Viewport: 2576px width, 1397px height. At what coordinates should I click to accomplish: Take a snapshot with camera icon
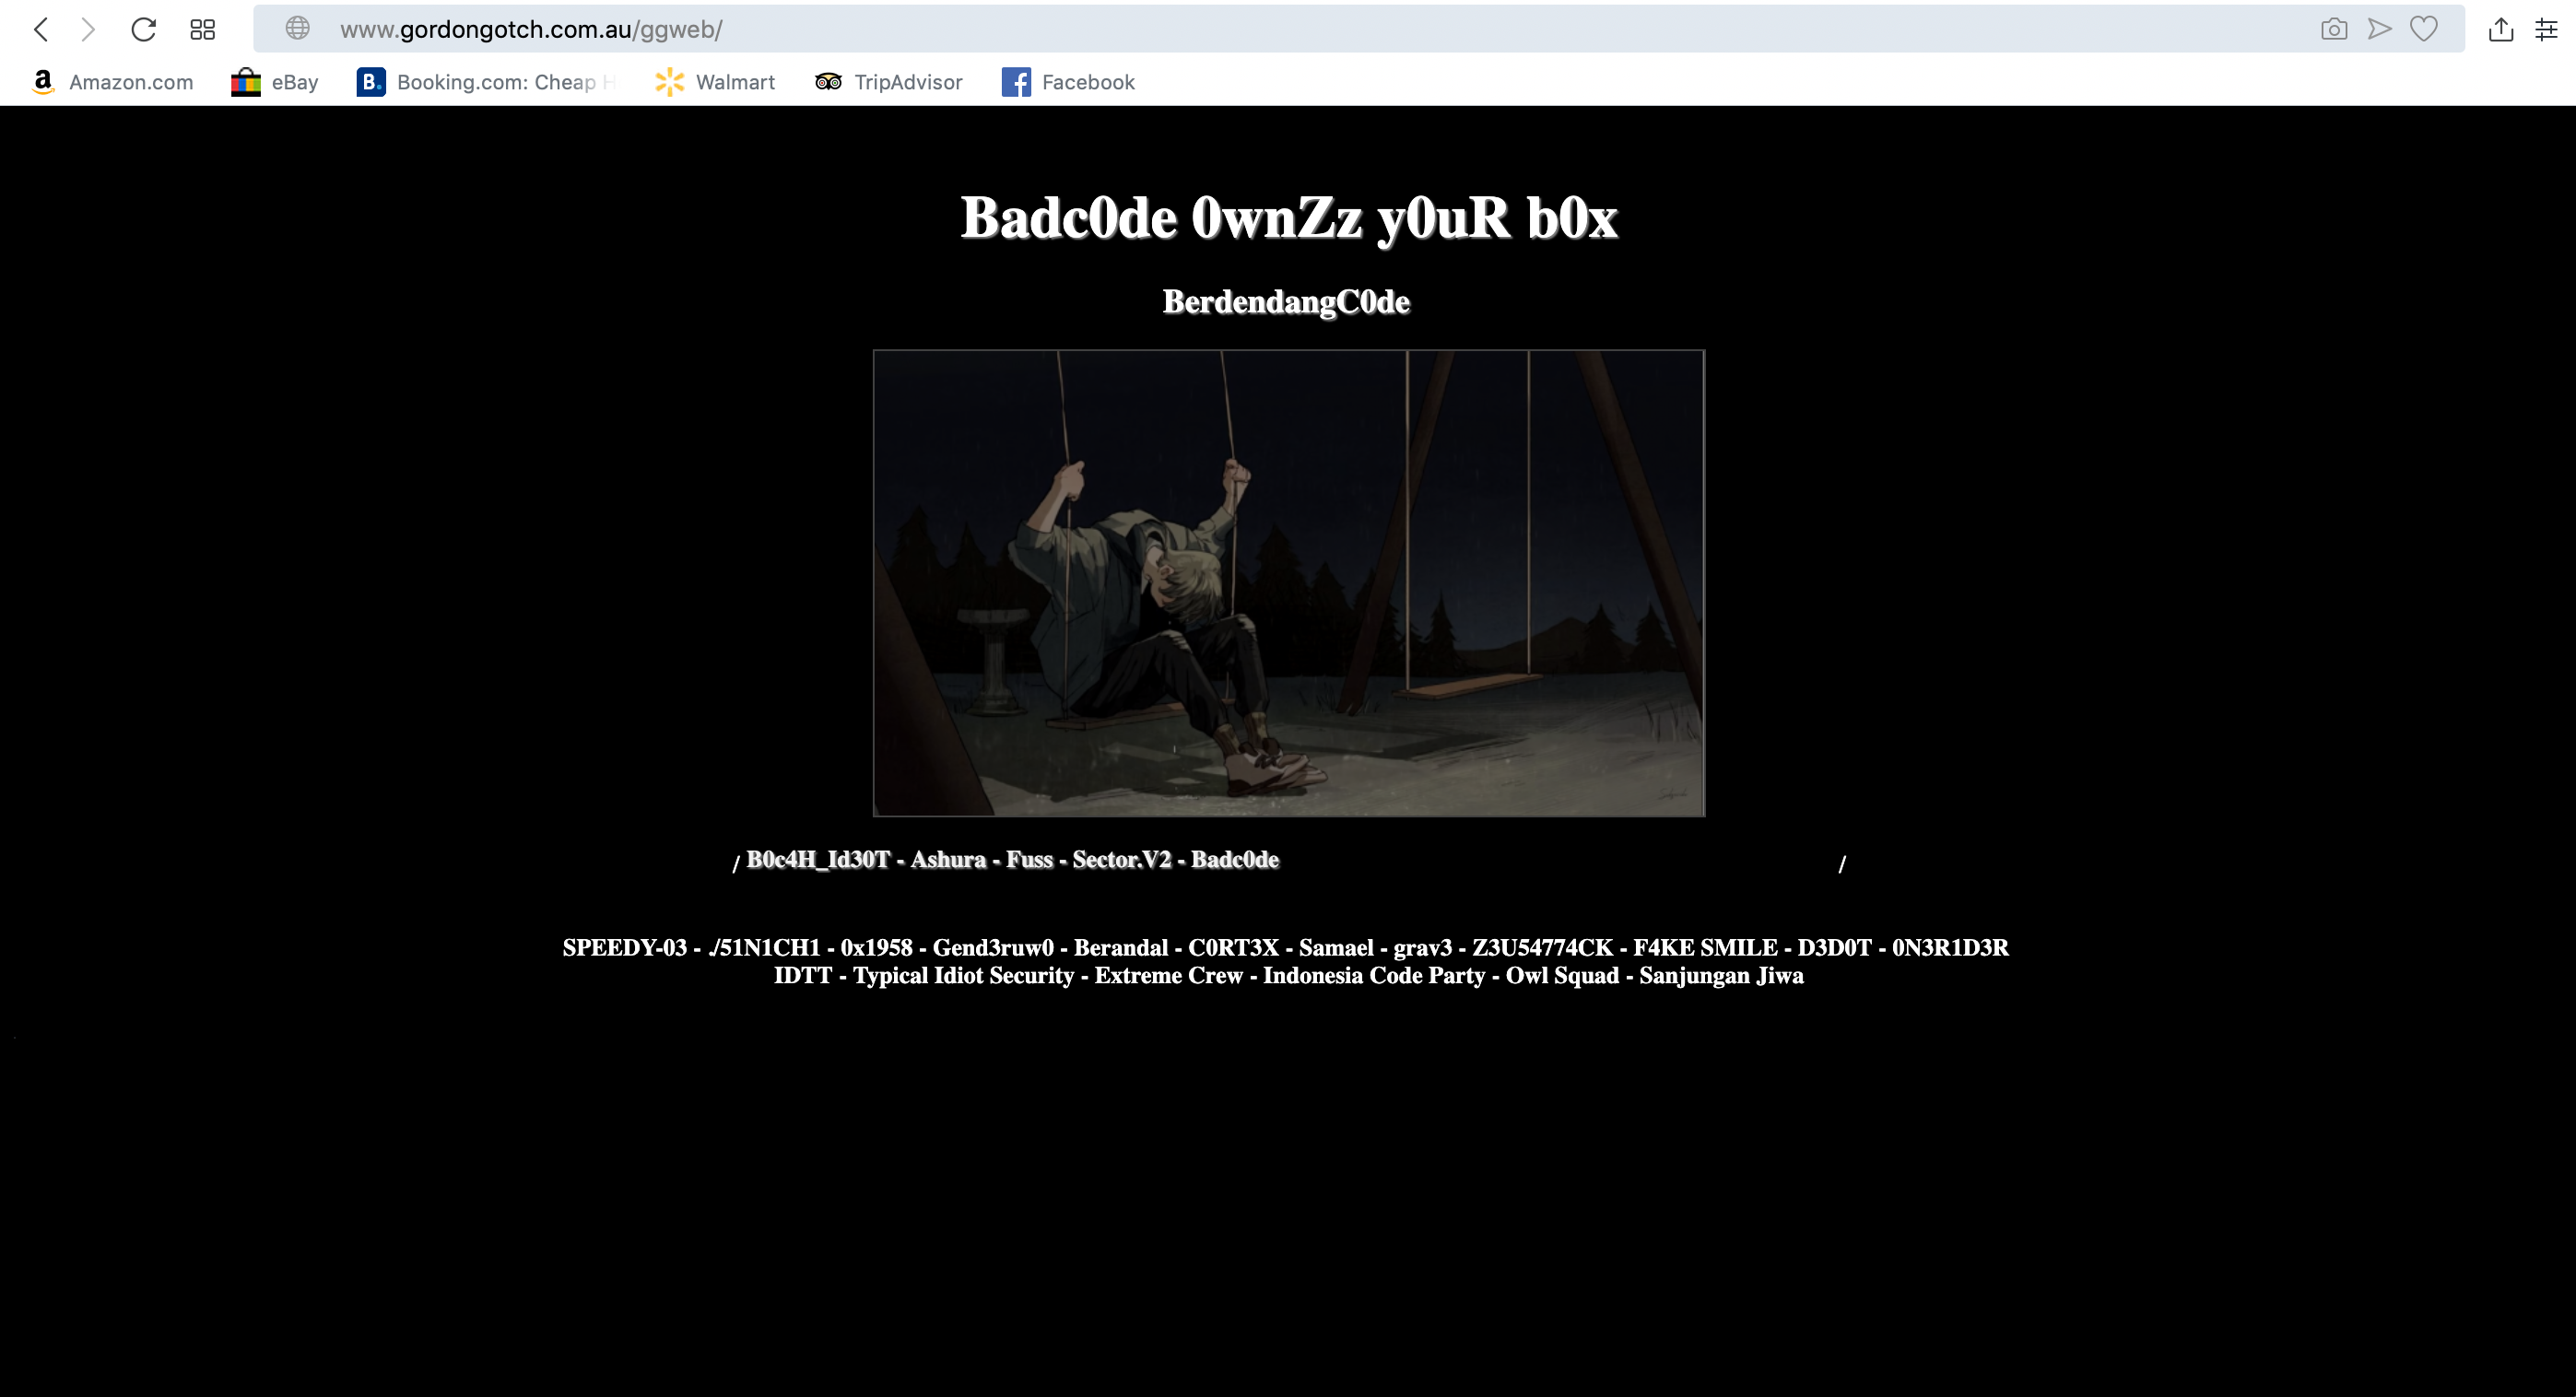(2333, 29)
